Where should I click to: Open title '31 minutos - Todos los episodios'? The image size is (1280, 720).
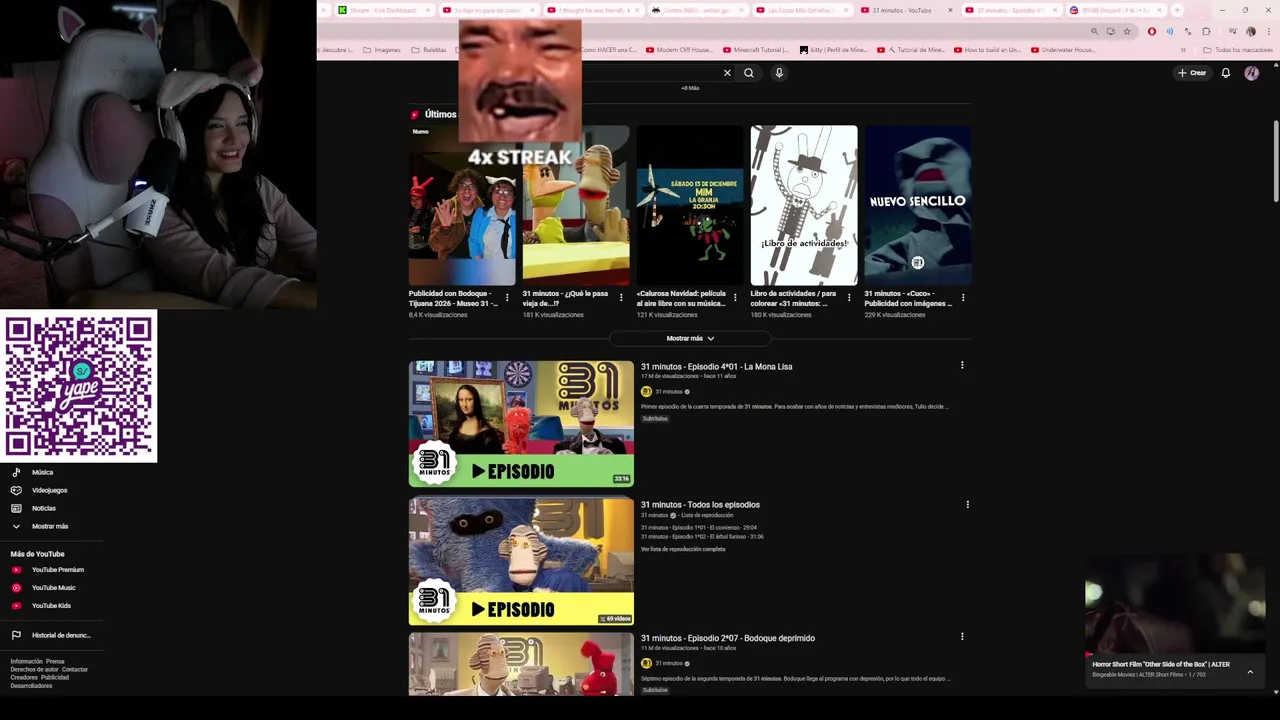[x=700, y=505]
